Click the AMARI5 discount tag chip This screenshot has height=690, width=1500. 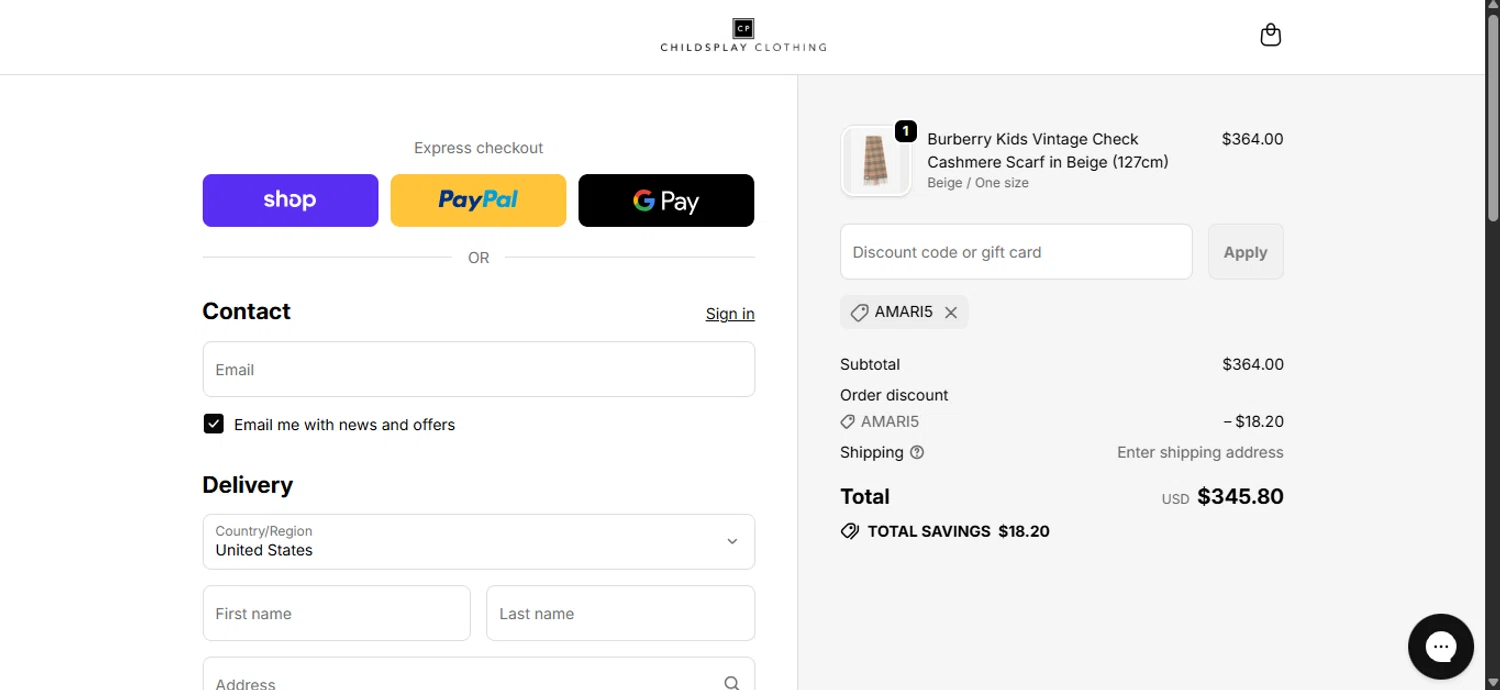pyautogui.click(x=904, y=312)
